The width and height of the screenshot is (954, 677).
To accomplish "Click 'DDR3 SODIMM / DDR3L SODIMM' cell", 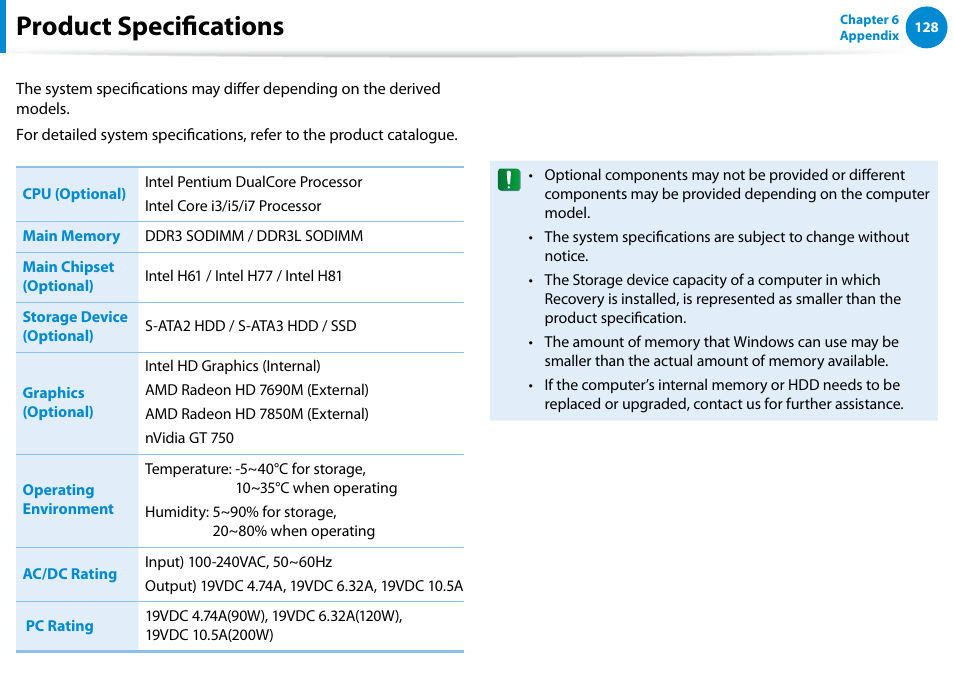I will (254, 236).
